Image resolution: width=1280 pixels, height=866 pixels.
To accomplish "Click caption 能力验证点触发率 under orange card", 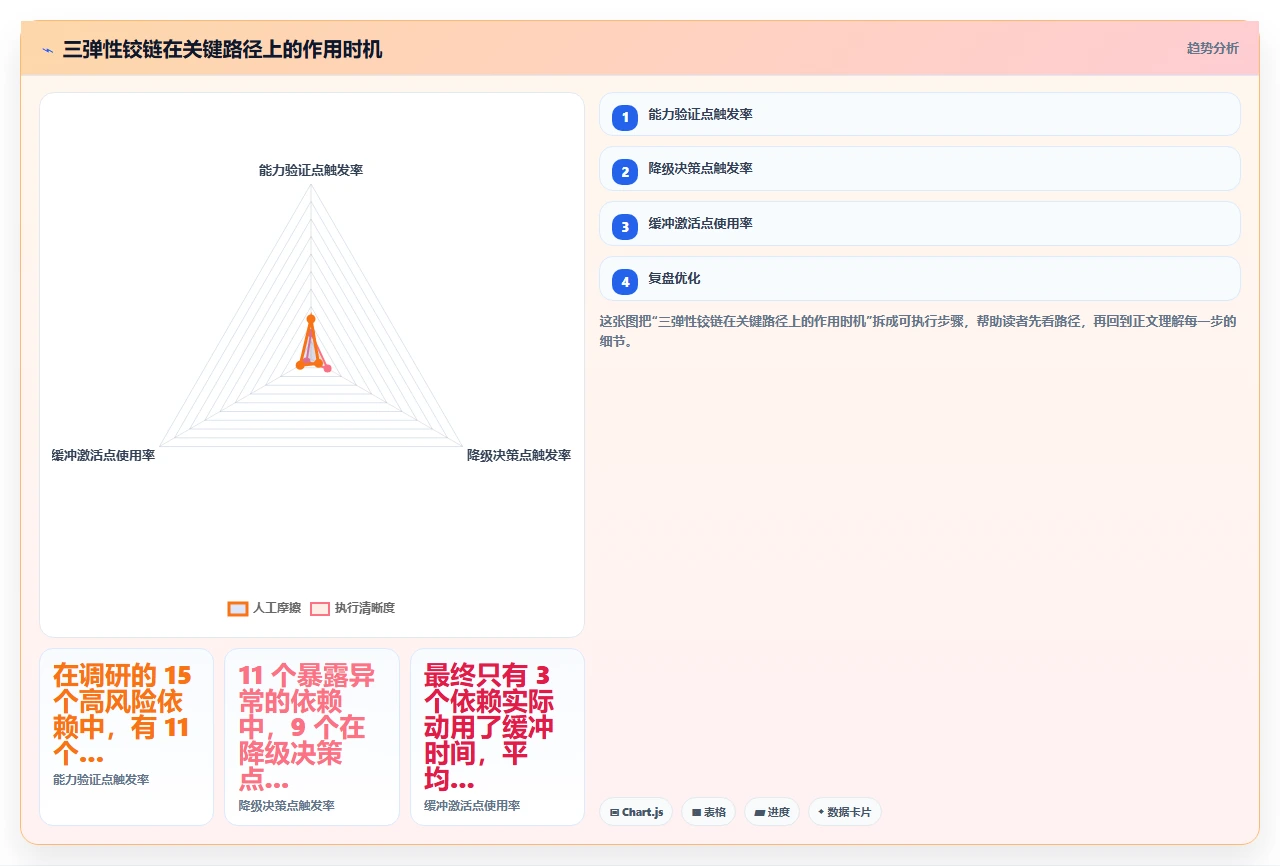I will point(101,779).
